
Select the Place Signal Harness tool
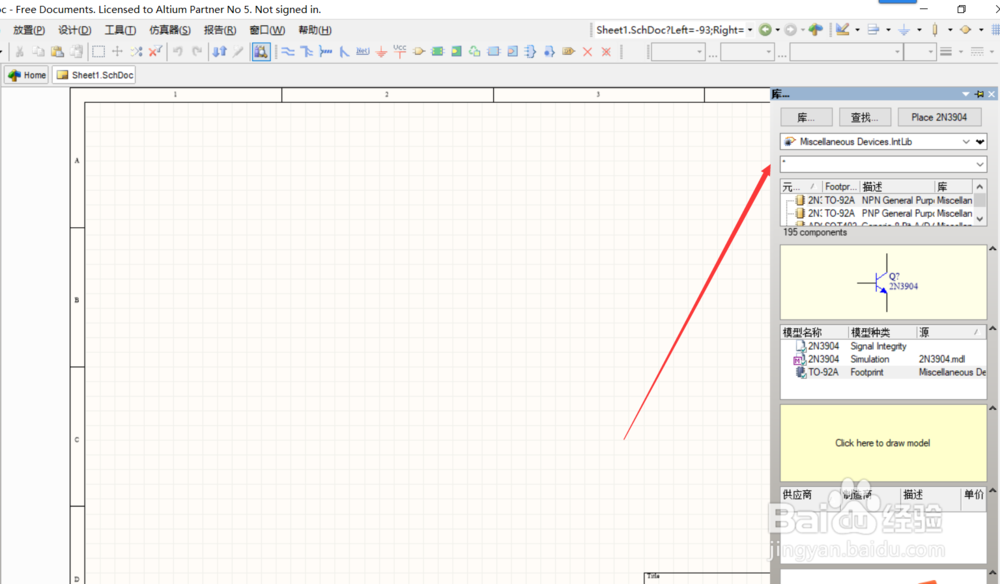coord(325,52)
